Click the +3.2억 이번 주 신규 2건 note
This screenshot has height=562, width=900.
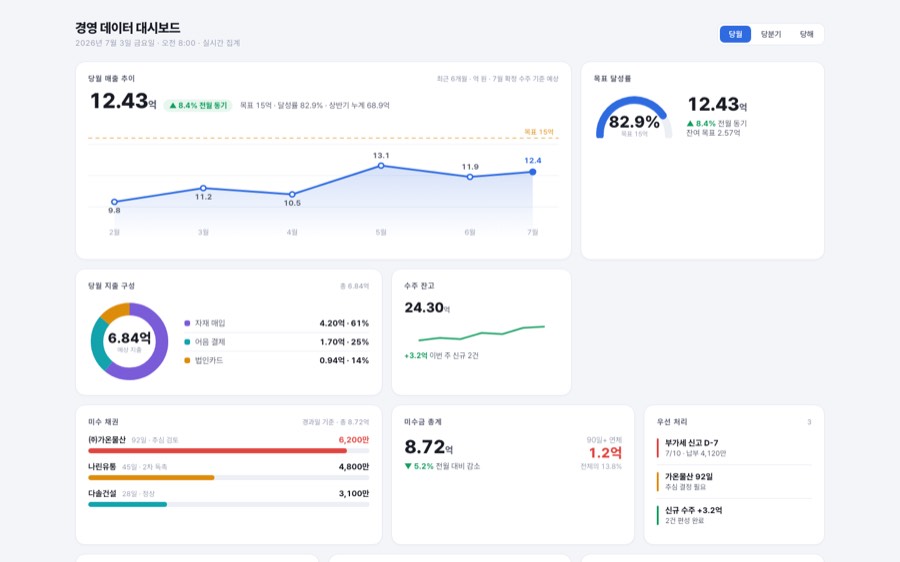point(441,356)
